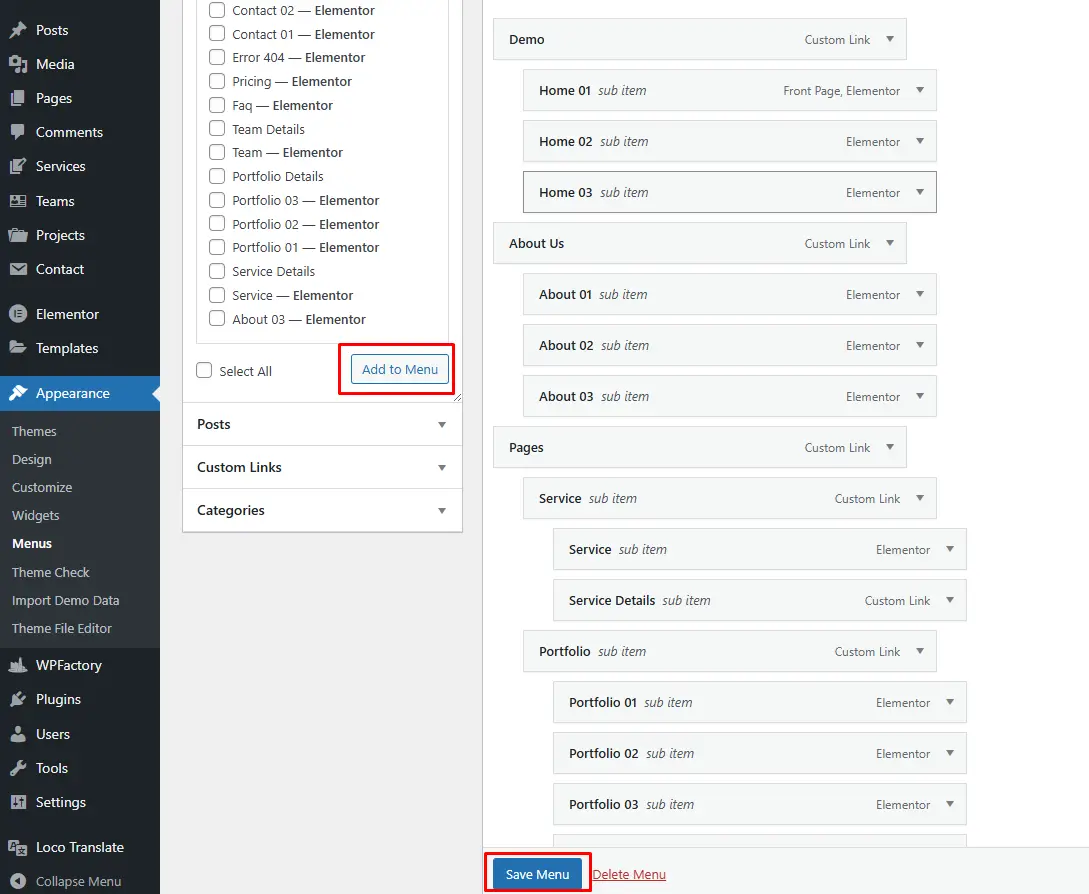The height and width of the screenshot is (894, 1089).
Task: Click the Settings sliders icon
Action: (x=18, y=802)
